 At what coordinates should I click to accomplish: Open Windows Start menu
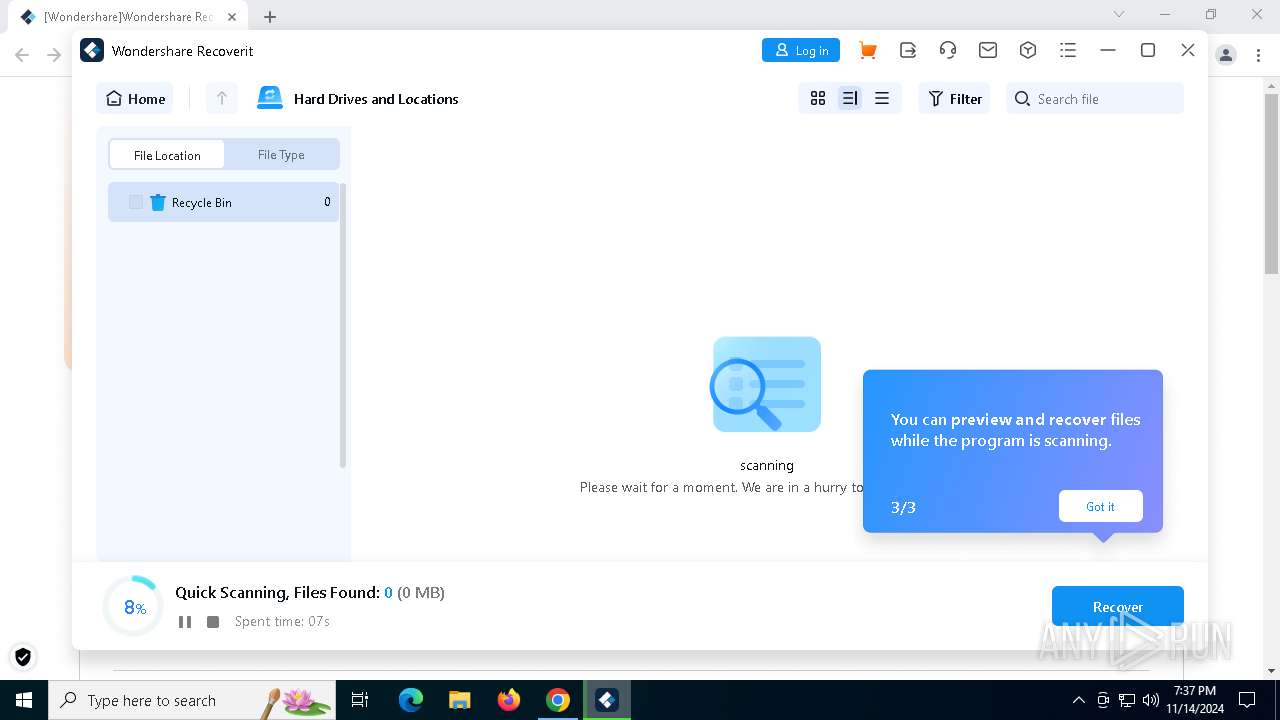click(x=24, y=700)
